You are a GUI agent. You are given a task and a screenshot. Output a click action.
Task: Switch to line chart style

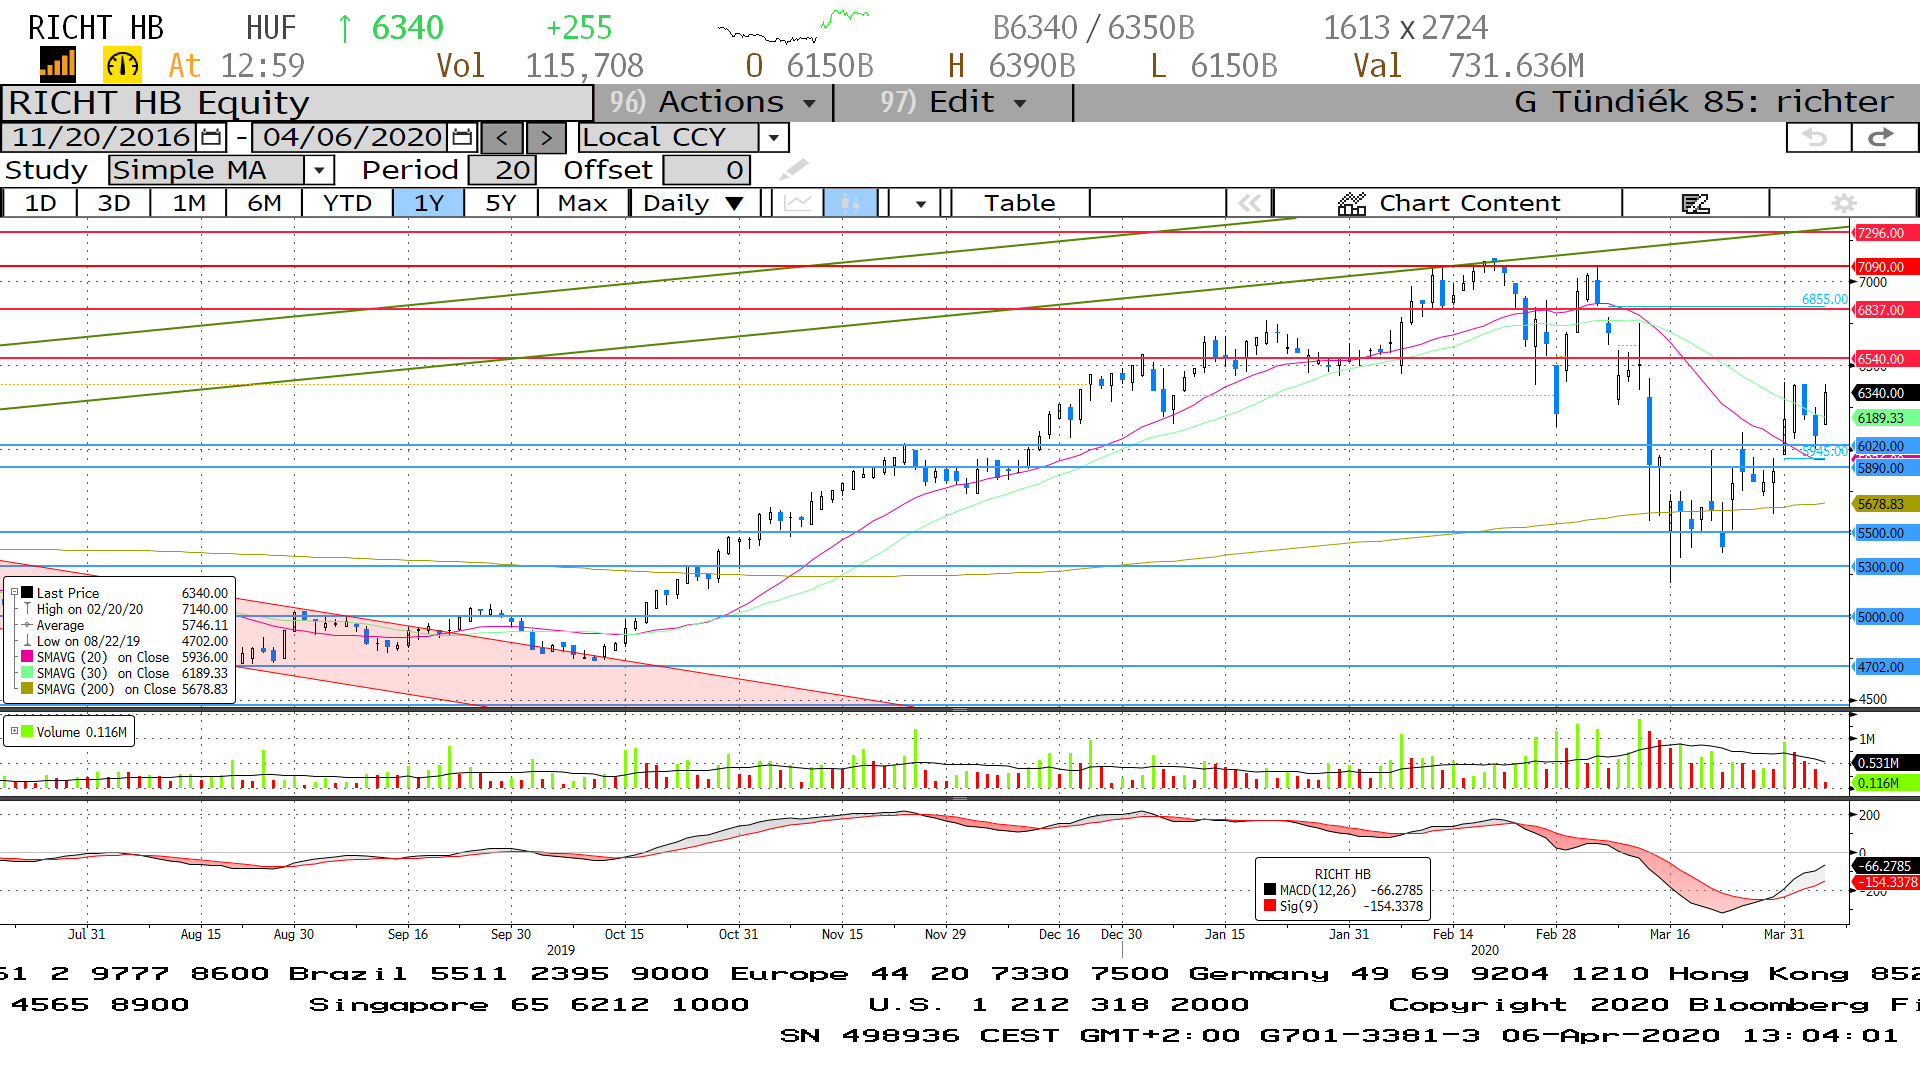[797, 203]
